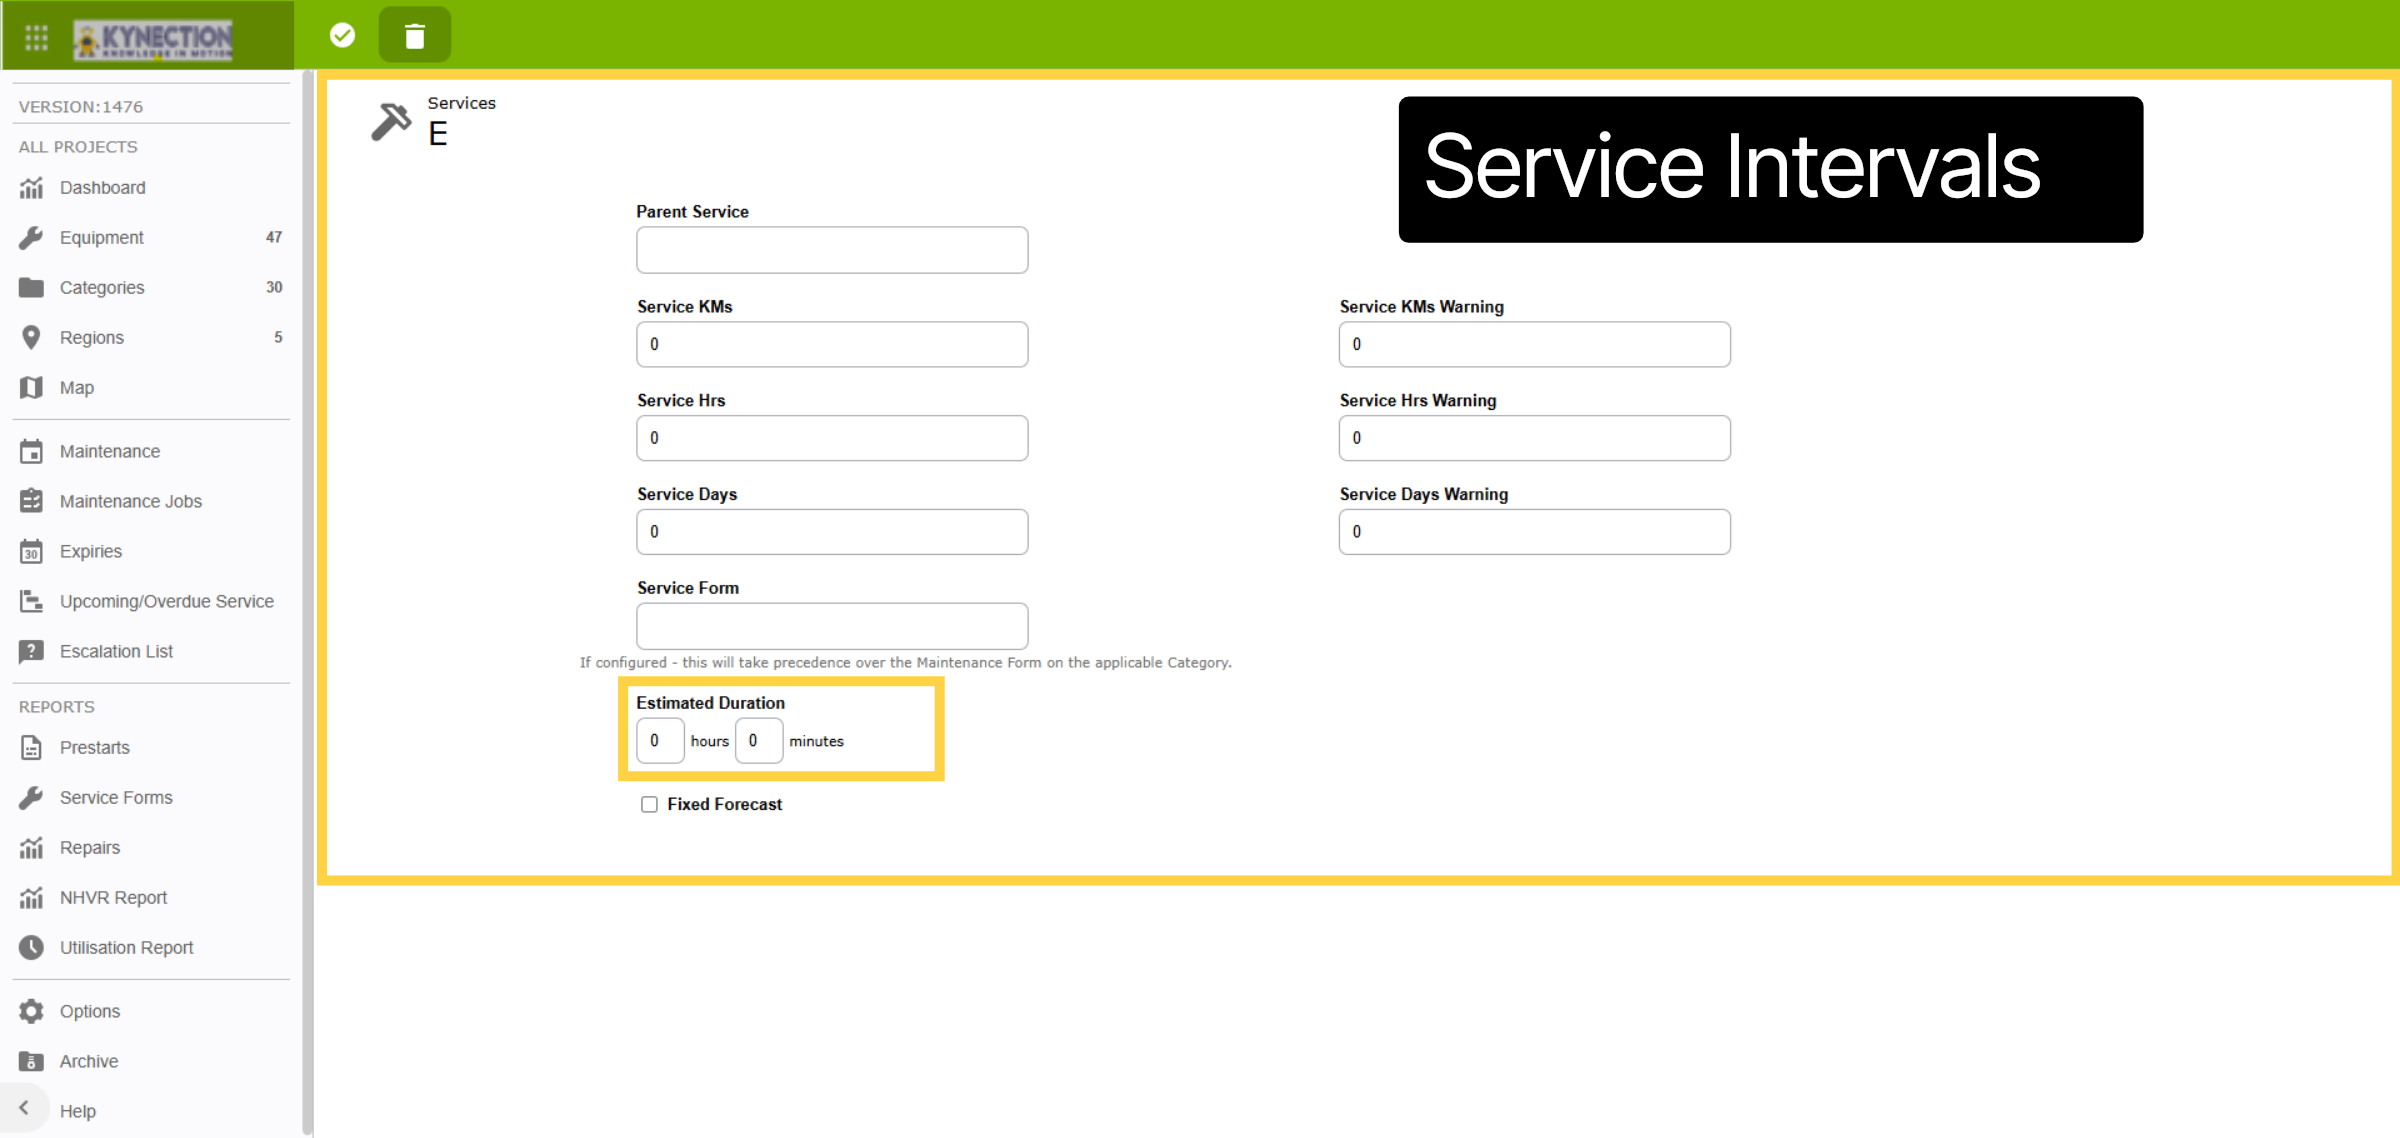2400x1138 pixels.
Task: Focus the Service Days Warning input
Action: pyautogui.click(x=1535, y=532)
